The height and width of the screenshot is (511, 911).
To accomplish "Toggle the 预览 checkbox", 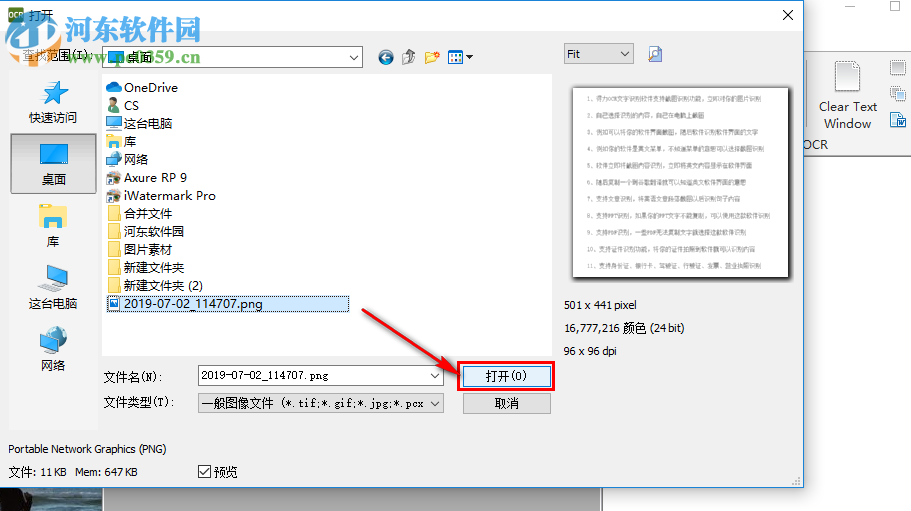I will 205,472.
